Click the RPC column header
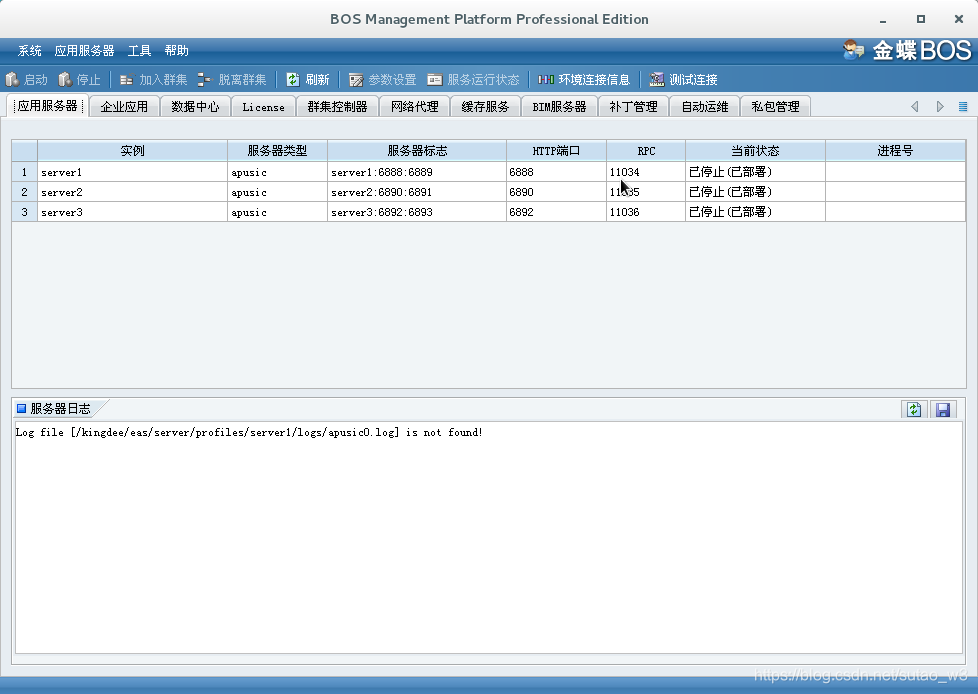 [646, 151]
